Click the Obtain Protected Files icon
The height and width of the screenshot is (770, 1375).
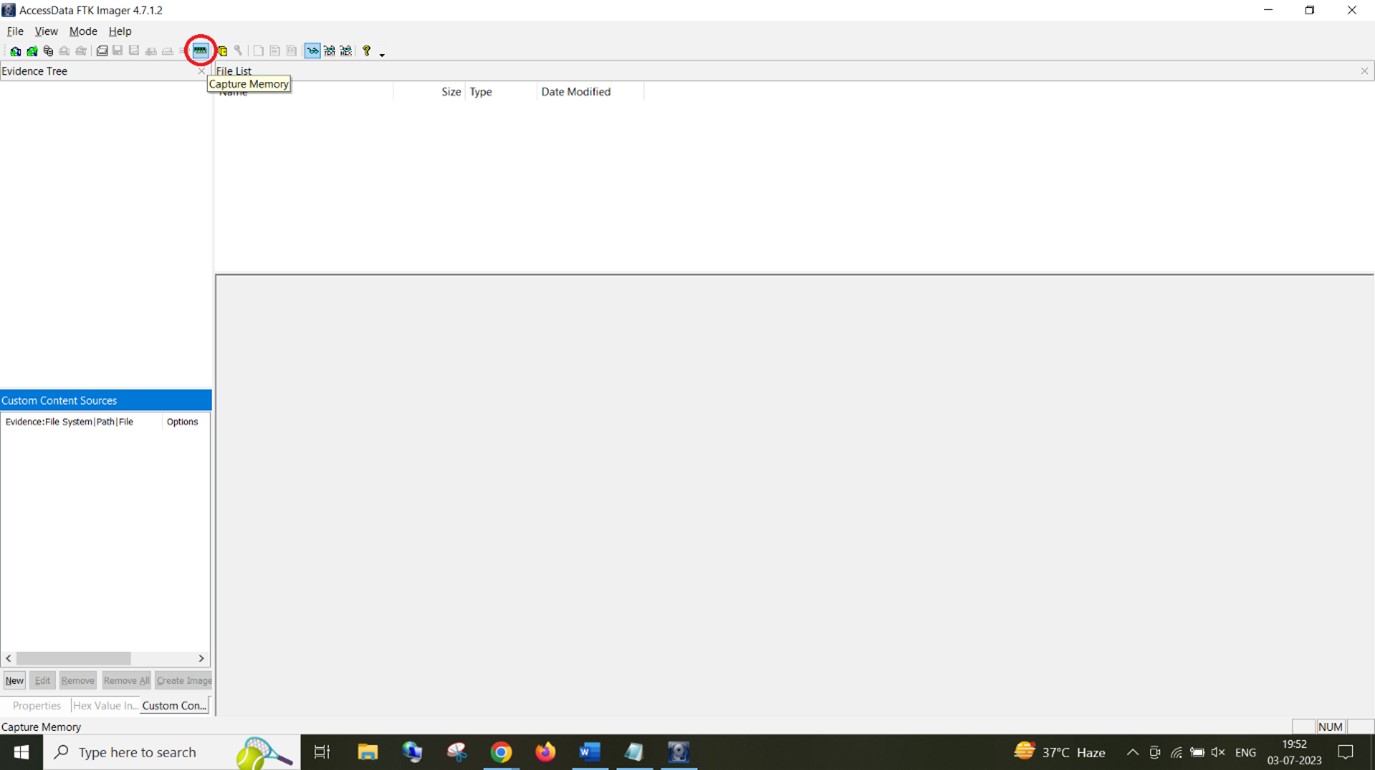(x=222, y=51)
